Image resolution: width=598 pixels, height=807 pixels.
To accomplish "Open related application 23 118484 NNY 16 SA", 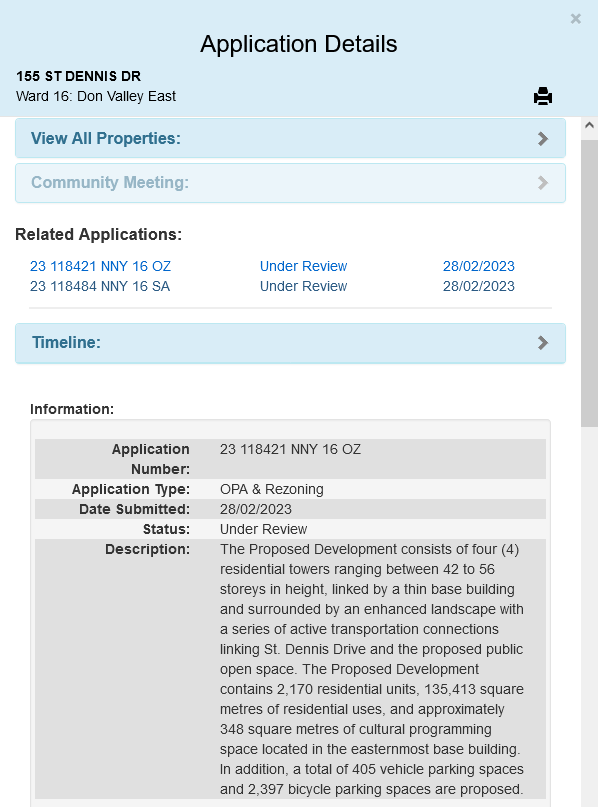I will point(100,286).
